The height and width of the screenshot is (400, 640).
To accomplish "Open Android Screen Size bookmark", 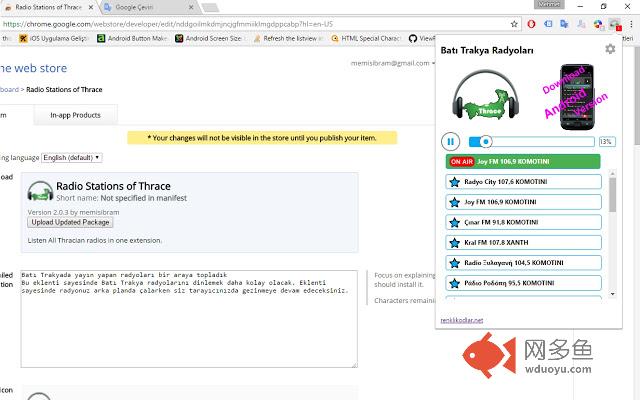I will [209, 38].
